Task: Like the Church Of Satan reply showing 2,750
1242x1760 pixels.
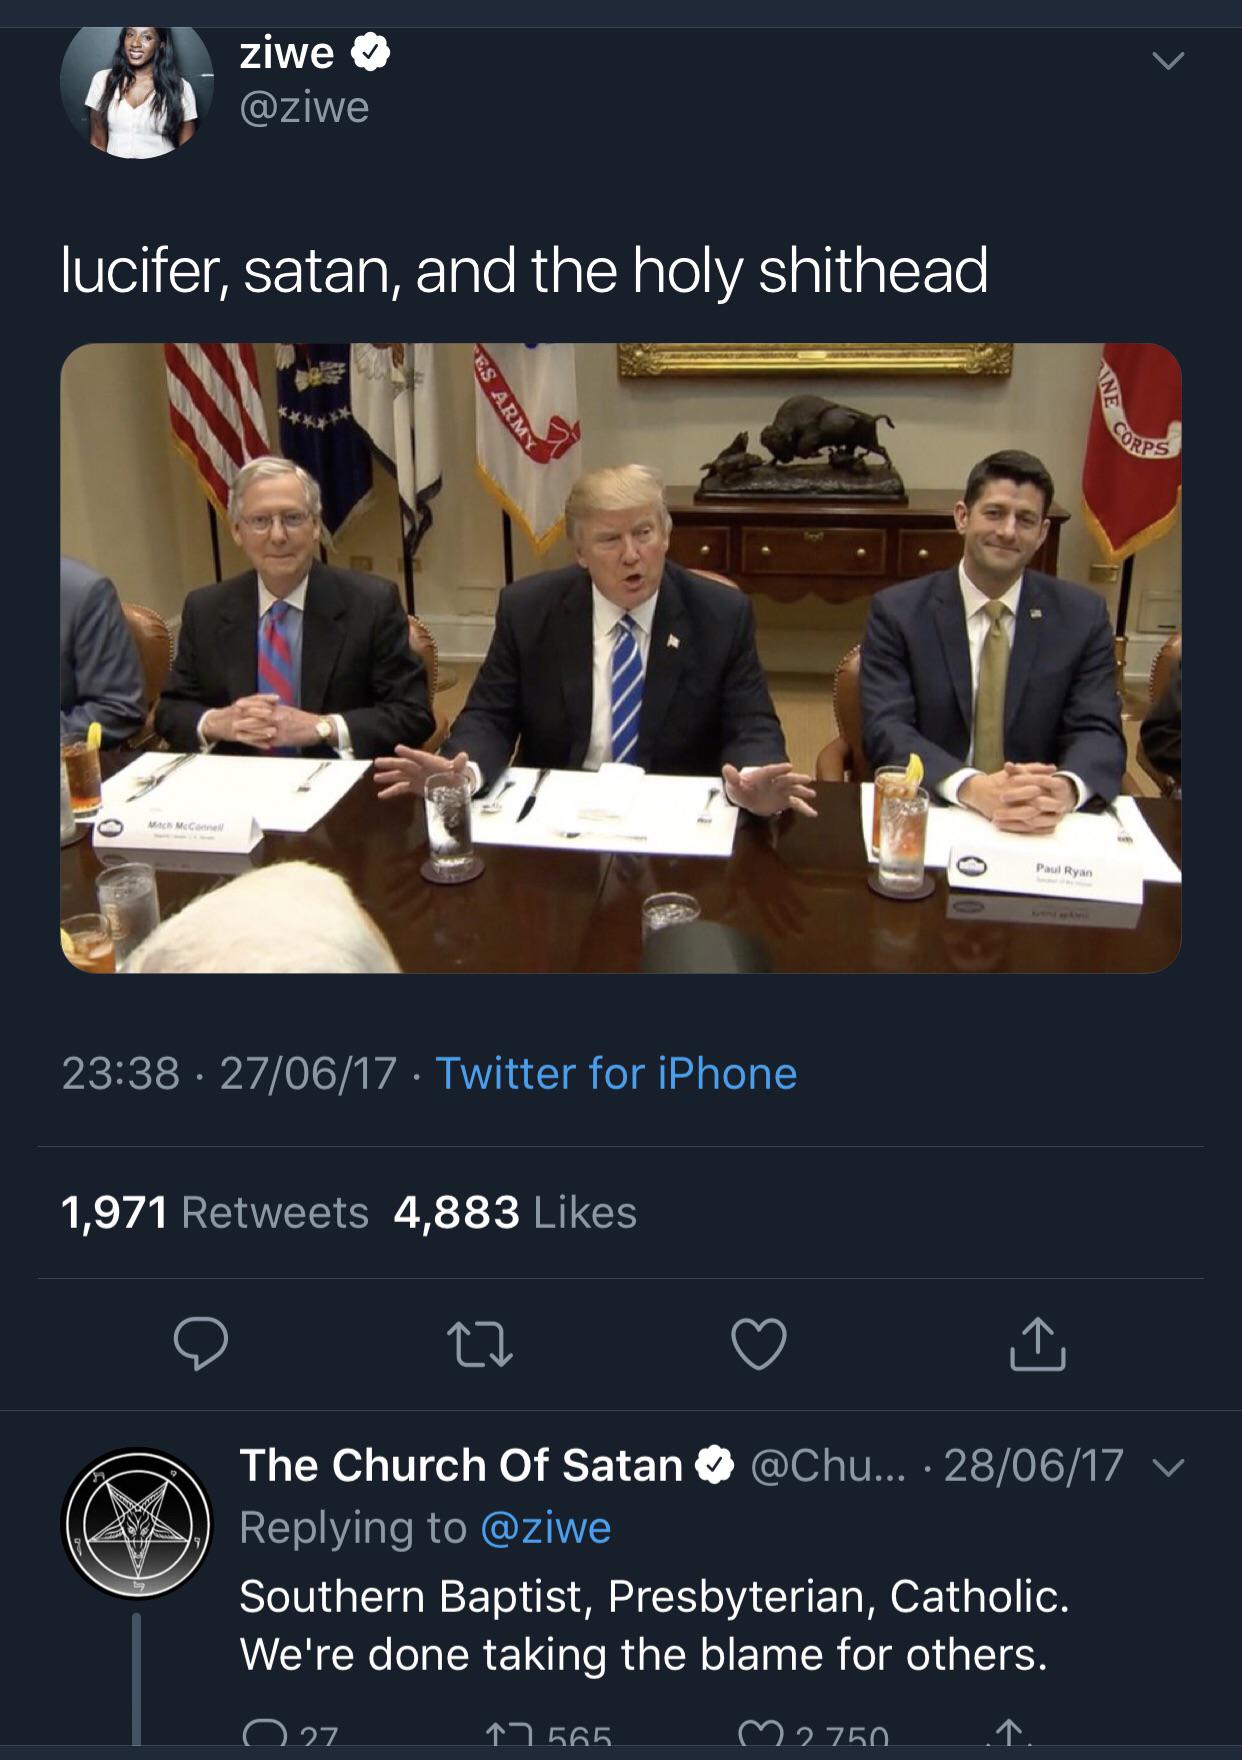Action: [759, 1745]
